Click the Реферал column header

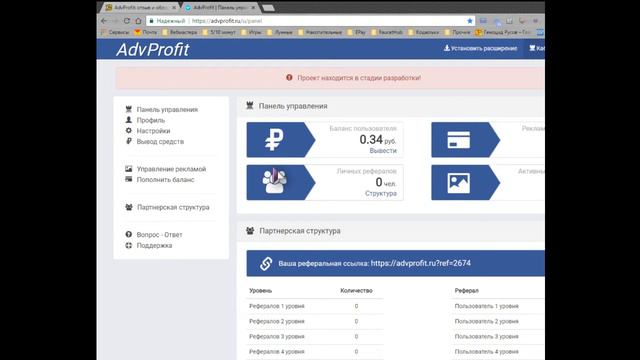tap(467, 291)
